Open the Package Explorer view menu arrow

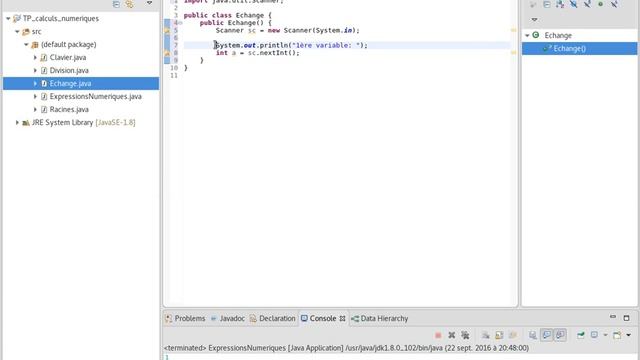149,3
